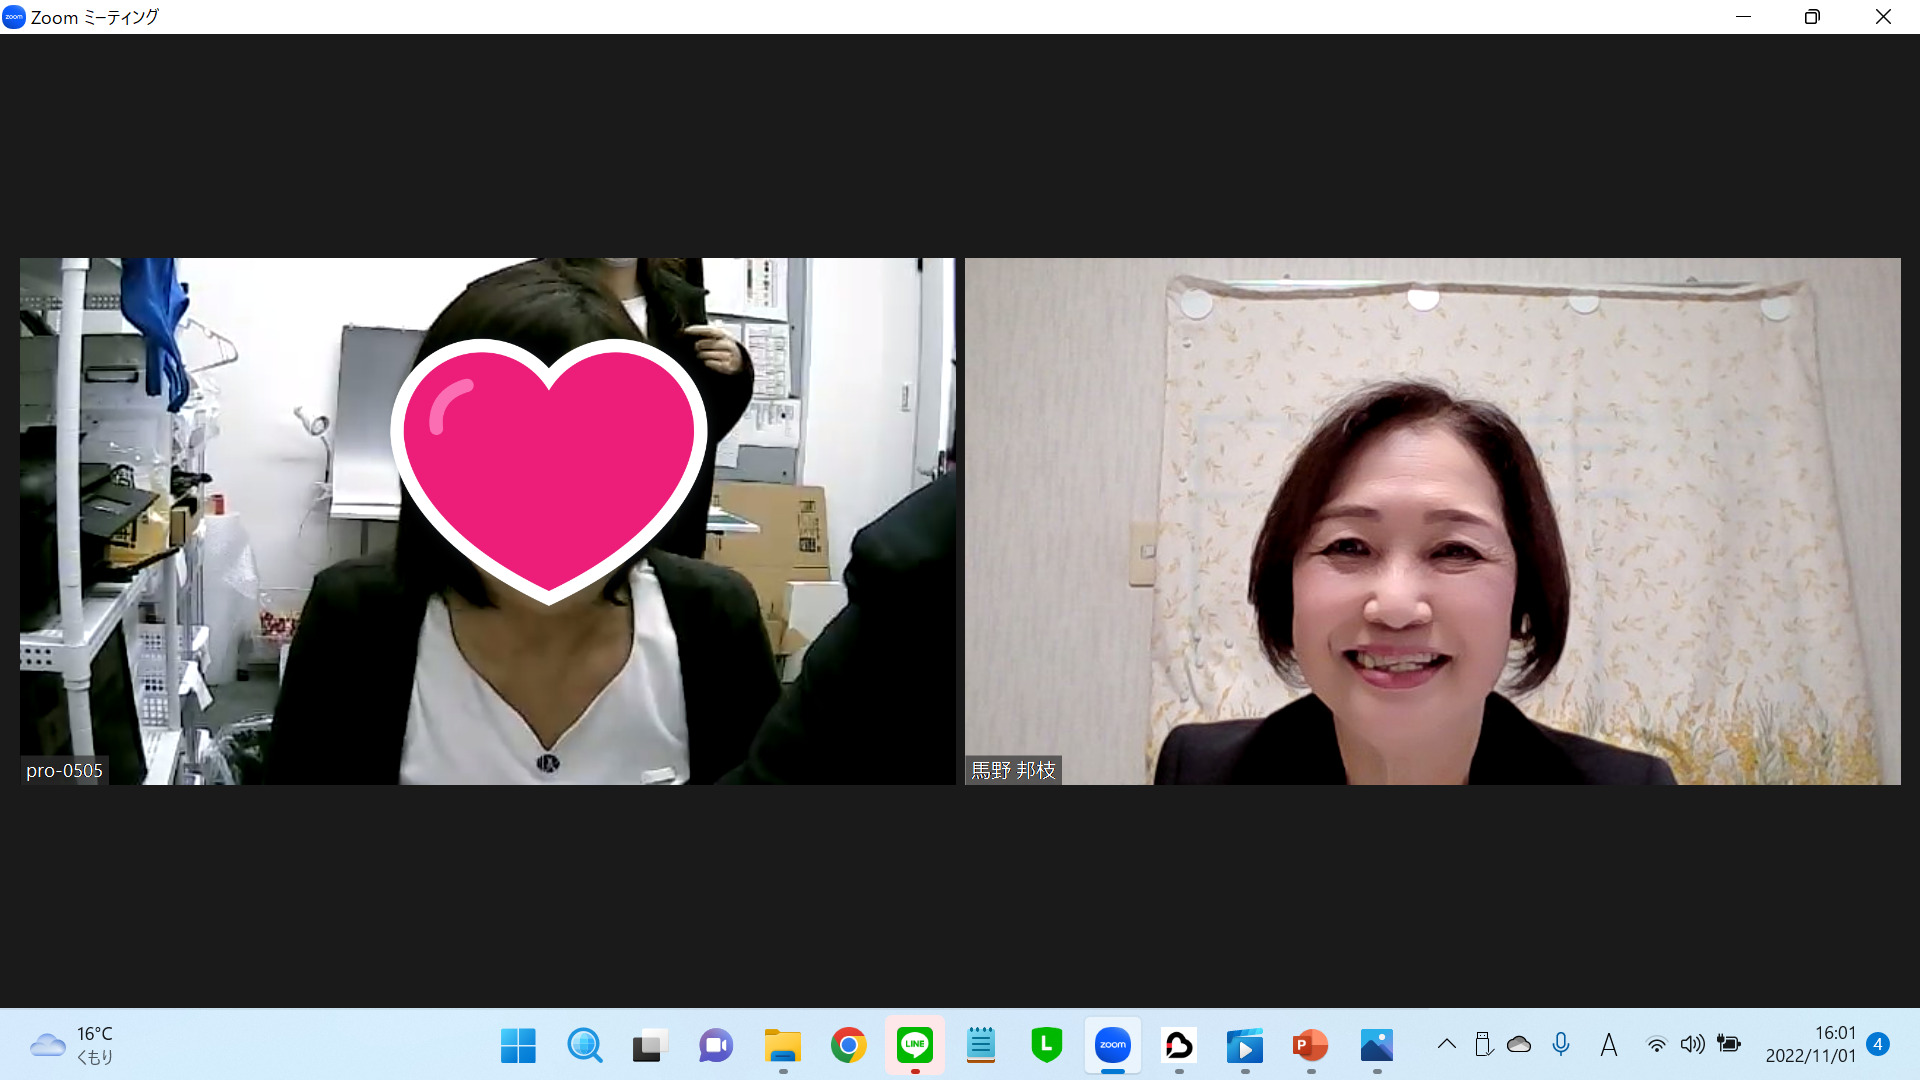Click the Zoom icon in the taskbar
The image size is (1920, 1080).
point(1112,1046)
